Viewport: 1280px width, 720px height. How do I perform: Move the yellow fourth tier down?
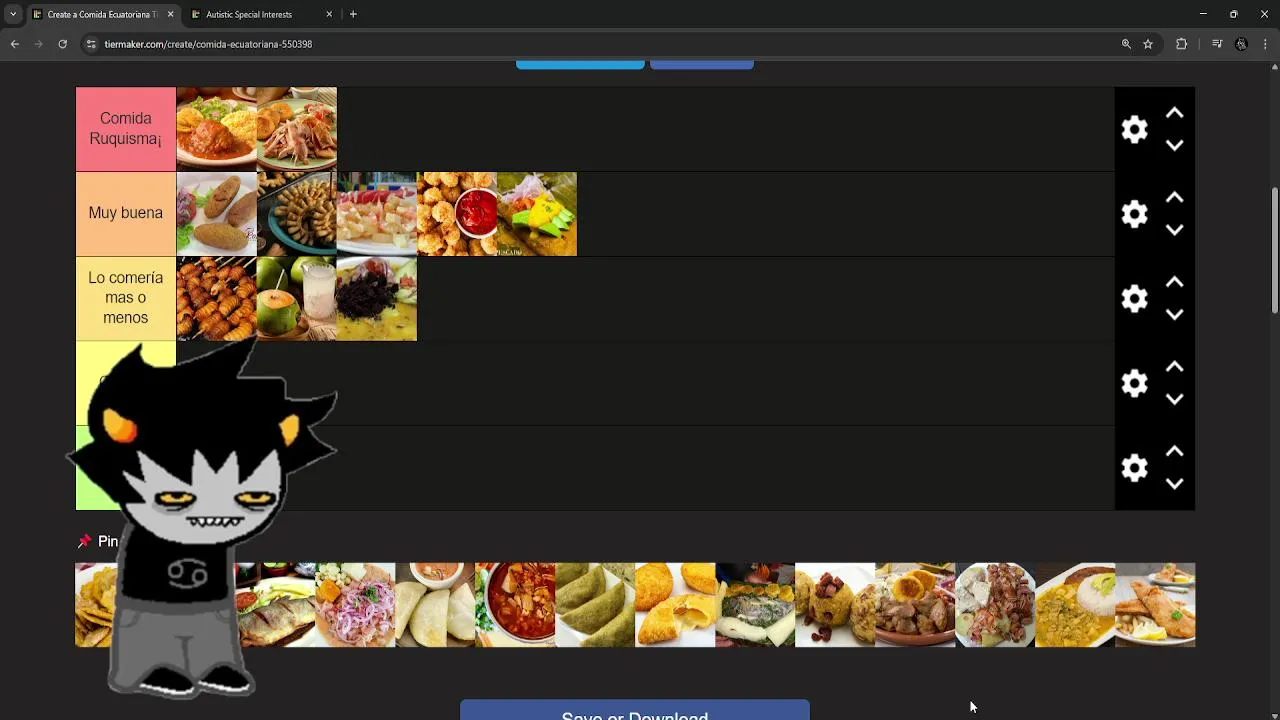point(1174,399)
